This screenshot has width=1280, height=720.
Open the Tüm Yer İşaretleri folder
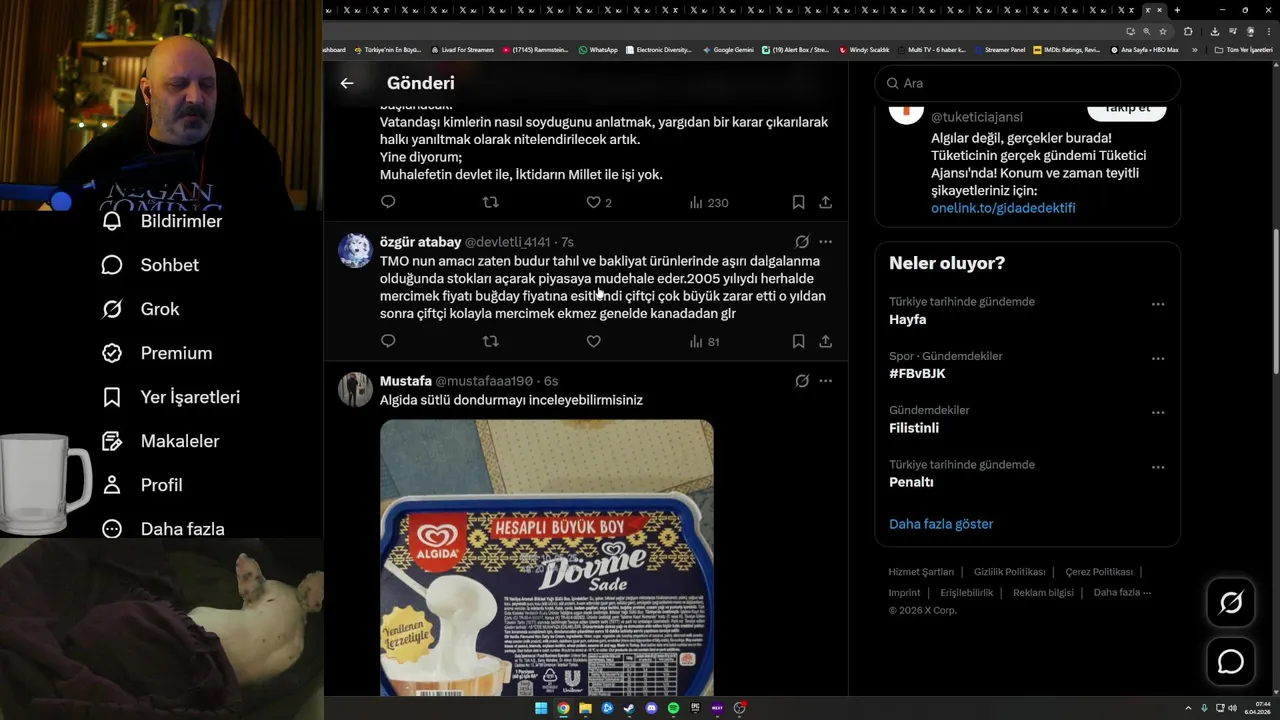(x=1243, y=49)
